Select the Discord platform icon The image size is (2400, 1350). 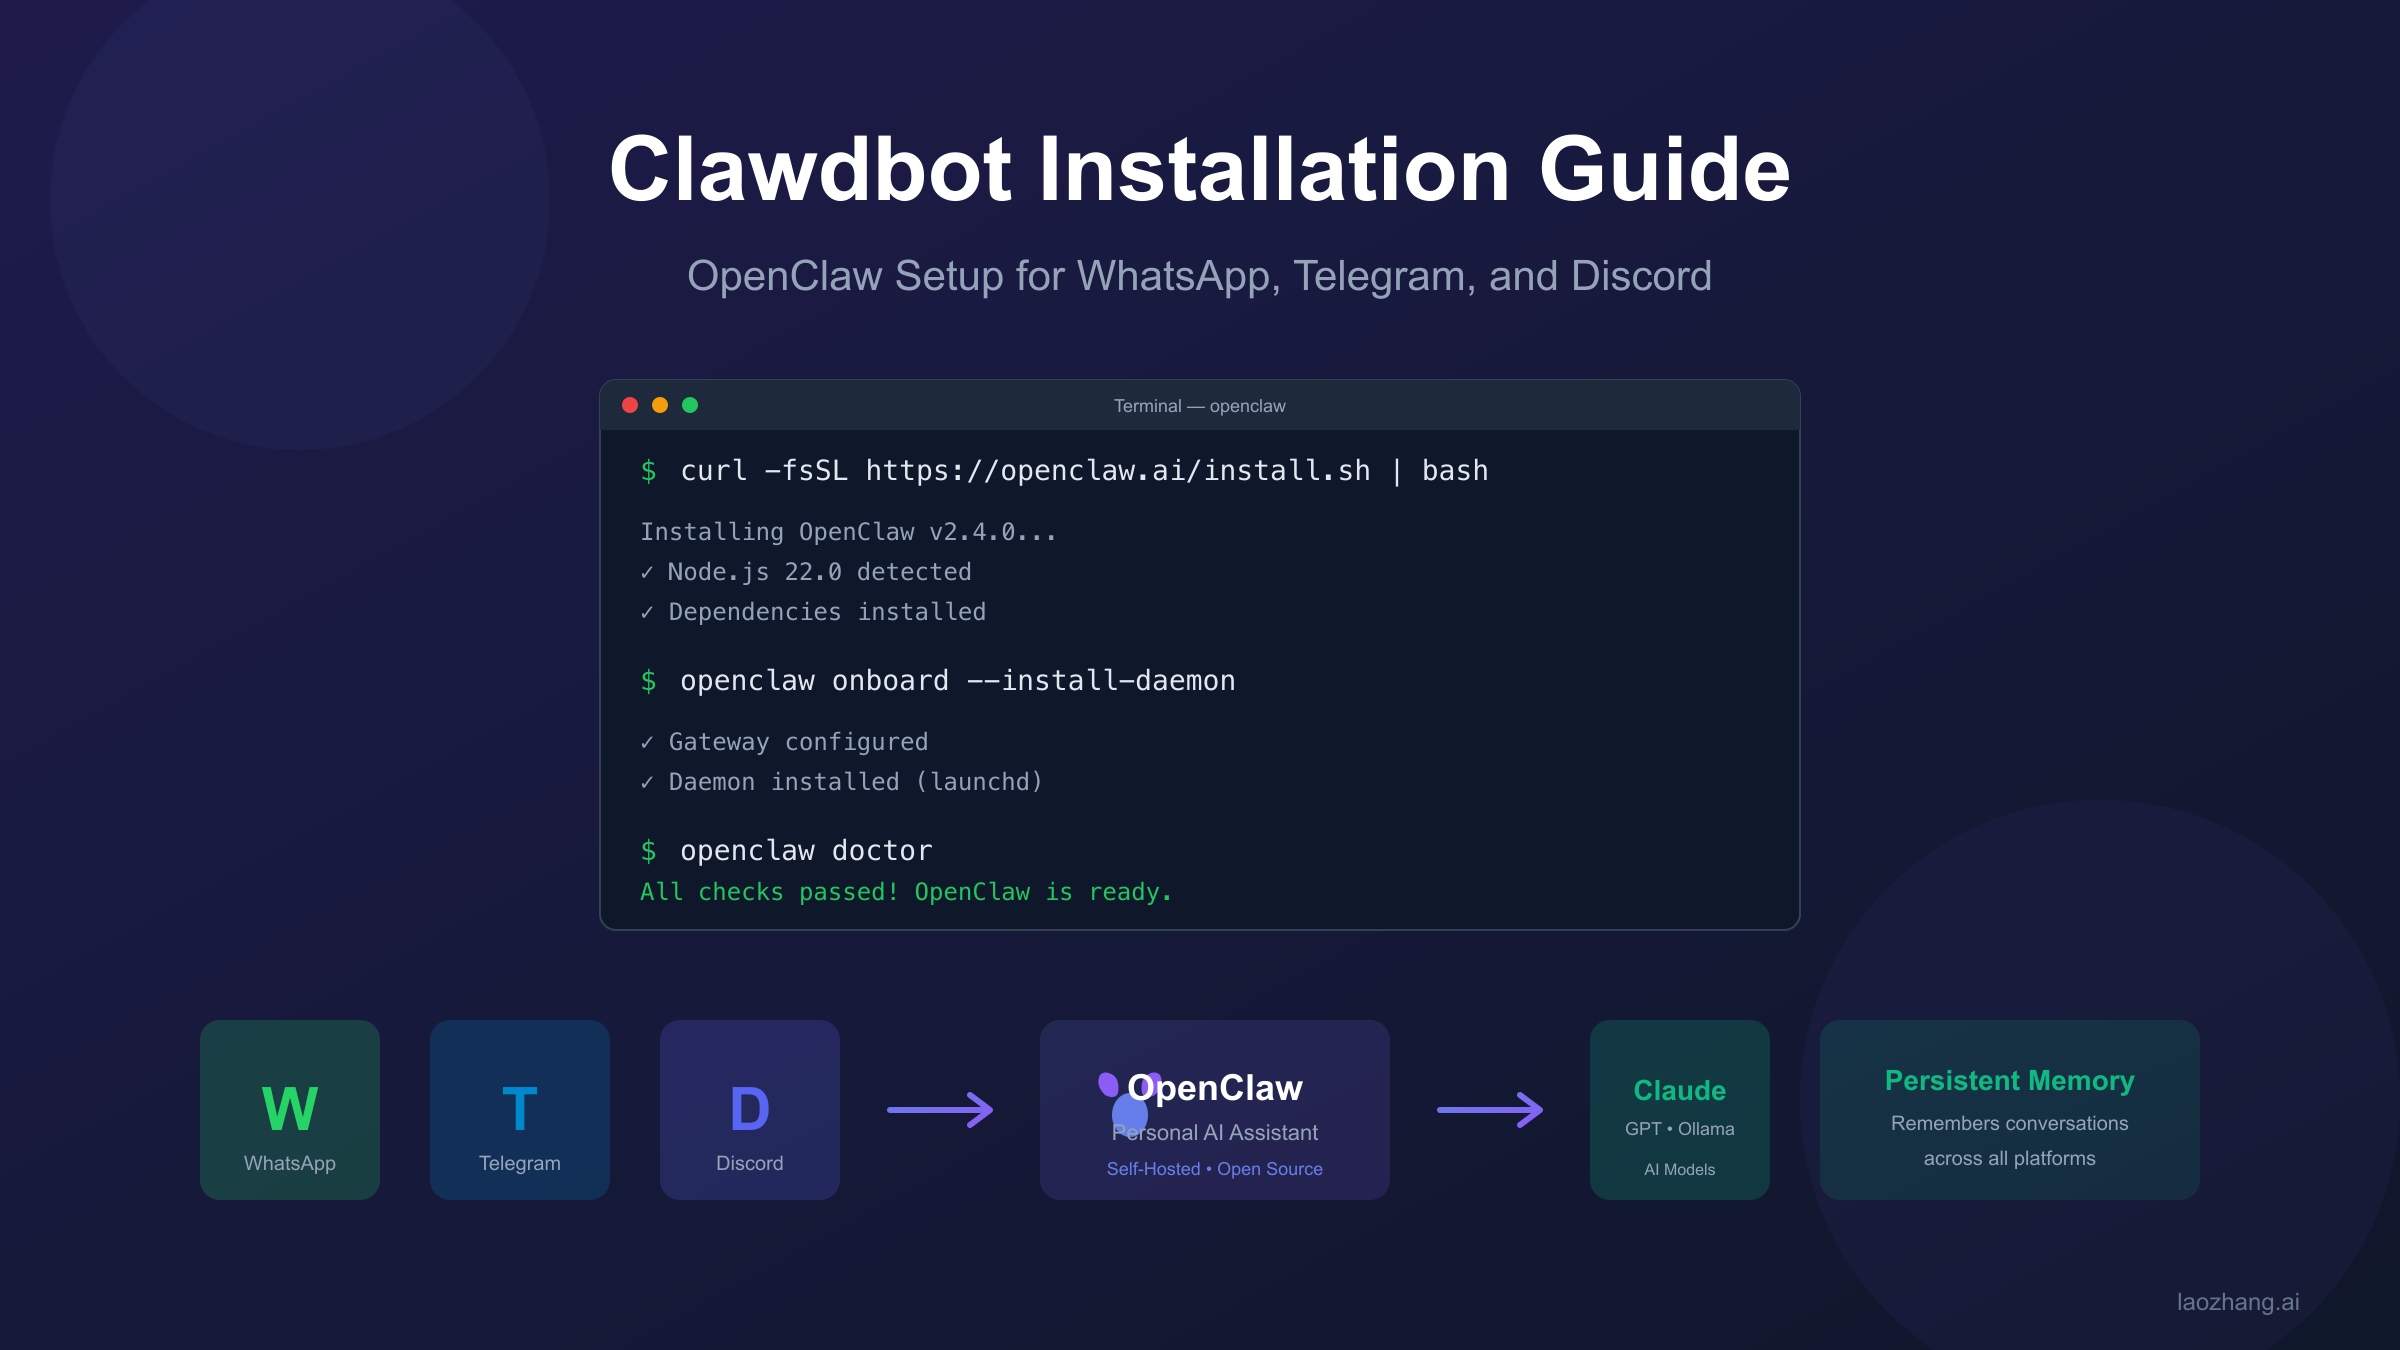click(749, 1106)
